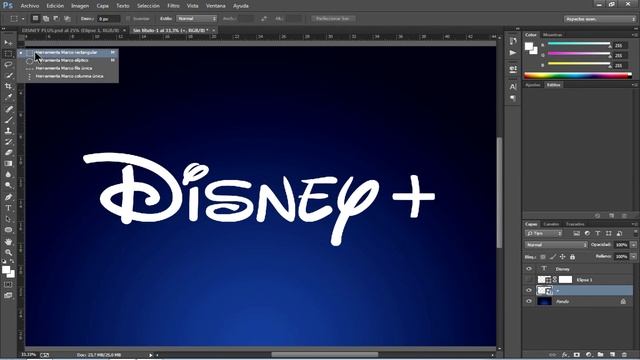Click the add layer mask icon
The width and height of the screenshot is (640, 360).
coord(577,355)
